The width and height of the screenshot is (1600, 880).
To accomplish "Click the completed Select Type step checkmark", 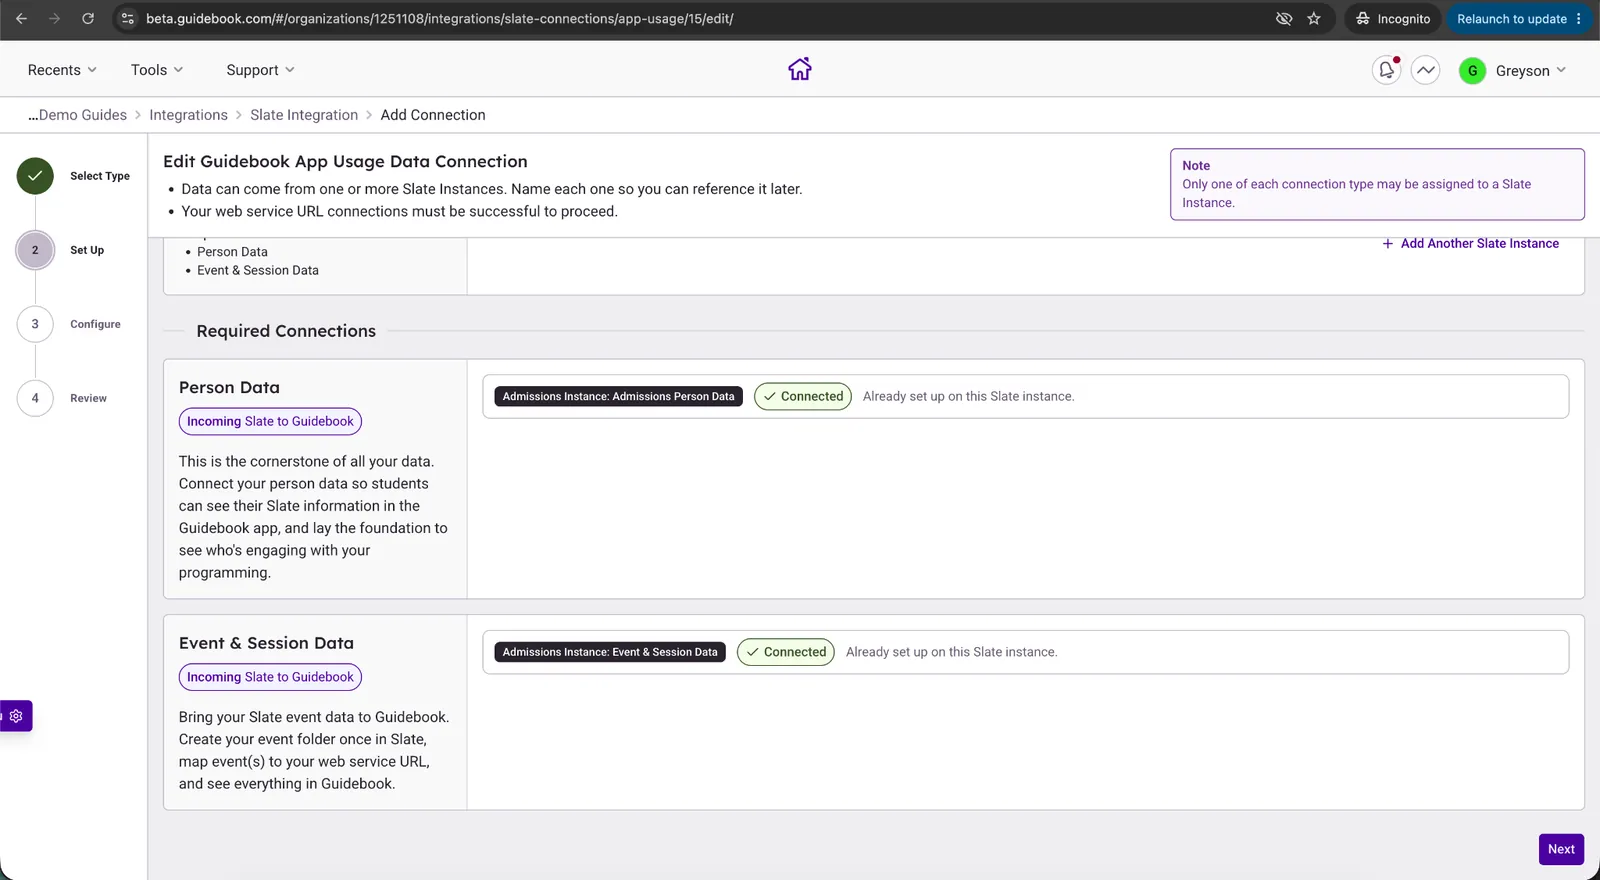I will tap(35, 176).
